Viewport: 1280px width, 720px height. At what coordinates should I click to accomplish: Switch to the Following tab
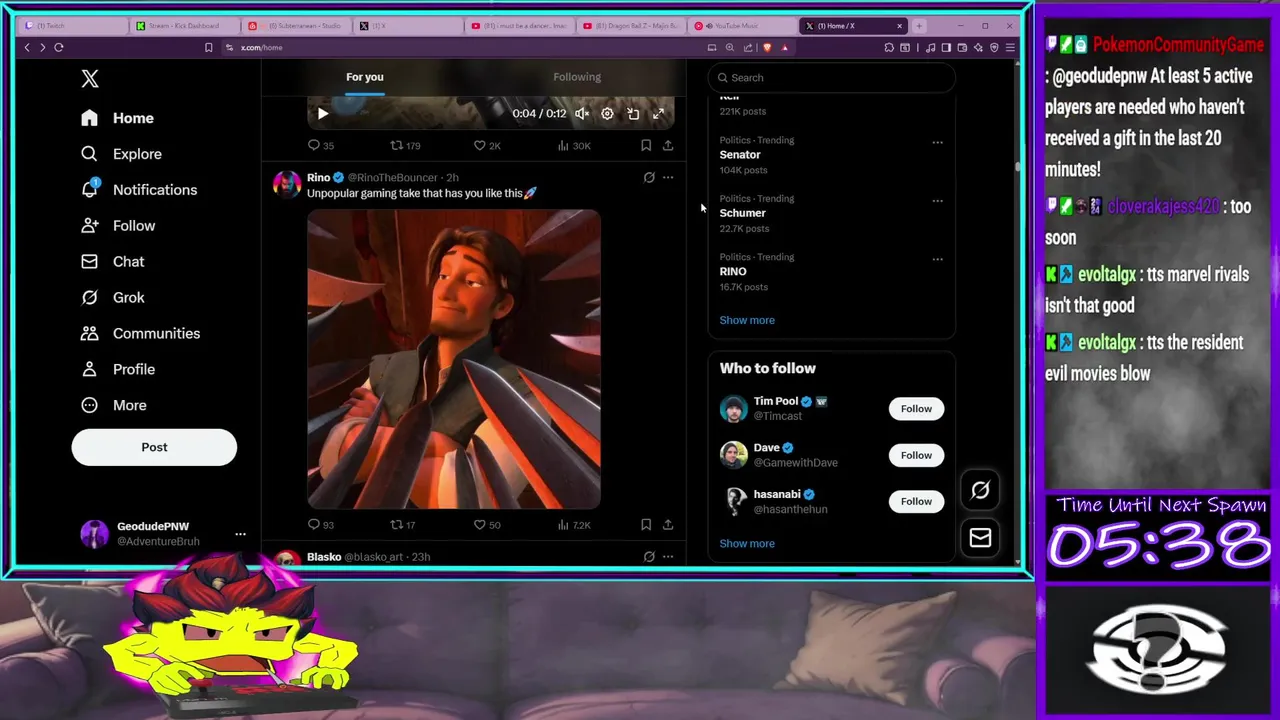tap(577, 77)
